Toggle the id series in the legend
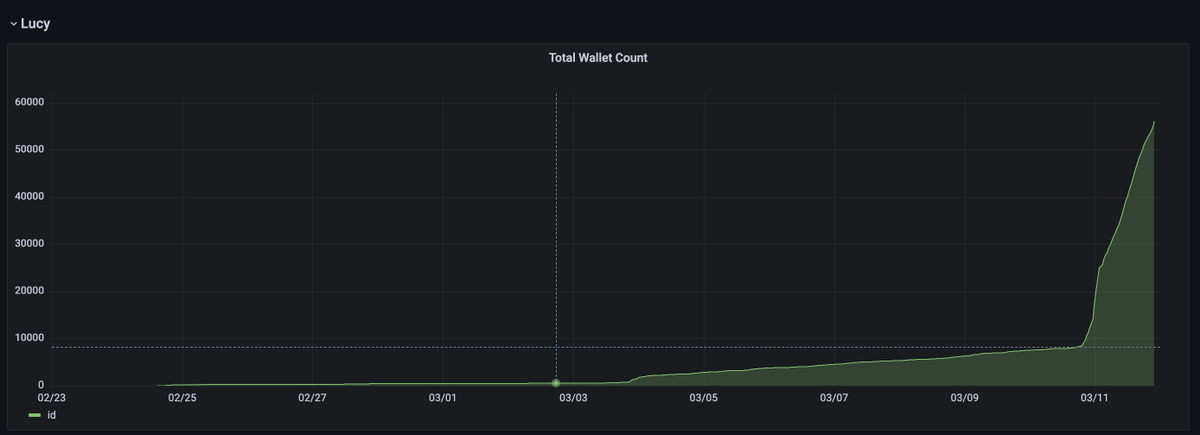This screenshot has height=435, width=1200. 52,415
